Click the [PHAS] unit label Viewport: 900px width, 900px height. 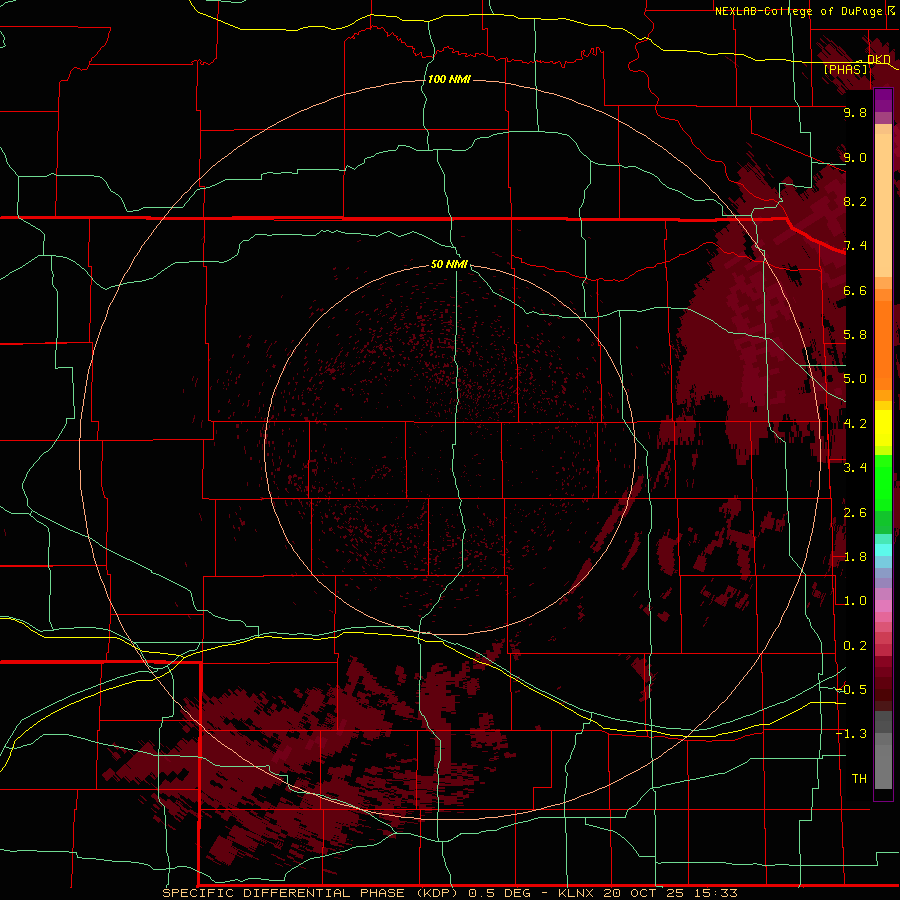(845, 69)
